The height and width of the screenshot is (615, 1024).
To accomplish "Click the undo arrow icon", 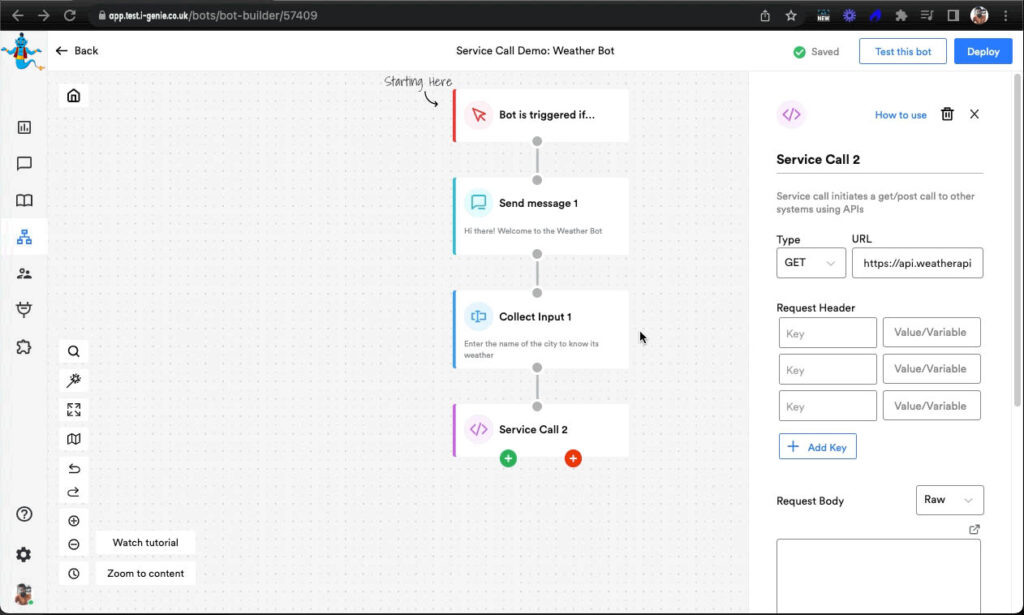I will 74,469.
